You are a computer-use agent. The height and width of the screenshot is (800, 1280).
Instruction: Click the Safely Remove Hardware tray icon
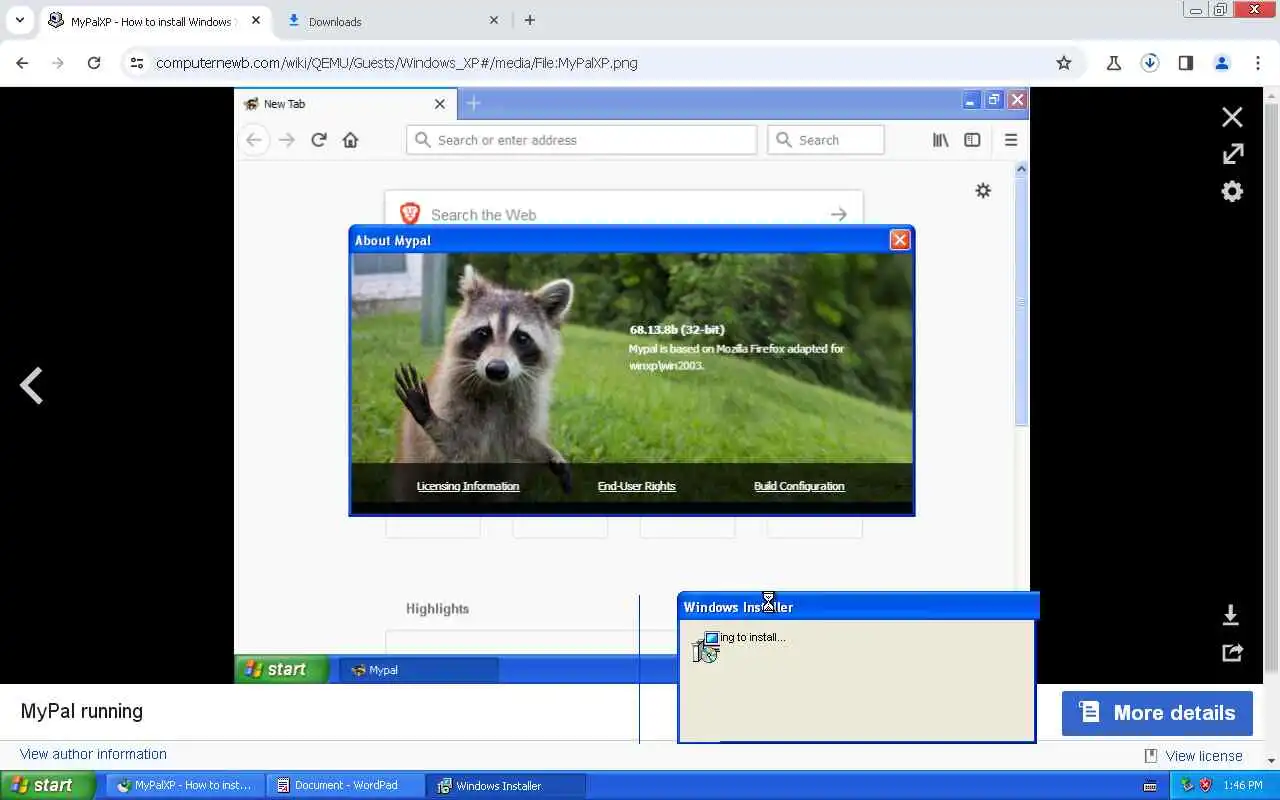pyautogui.click(x=1187, y=785)
